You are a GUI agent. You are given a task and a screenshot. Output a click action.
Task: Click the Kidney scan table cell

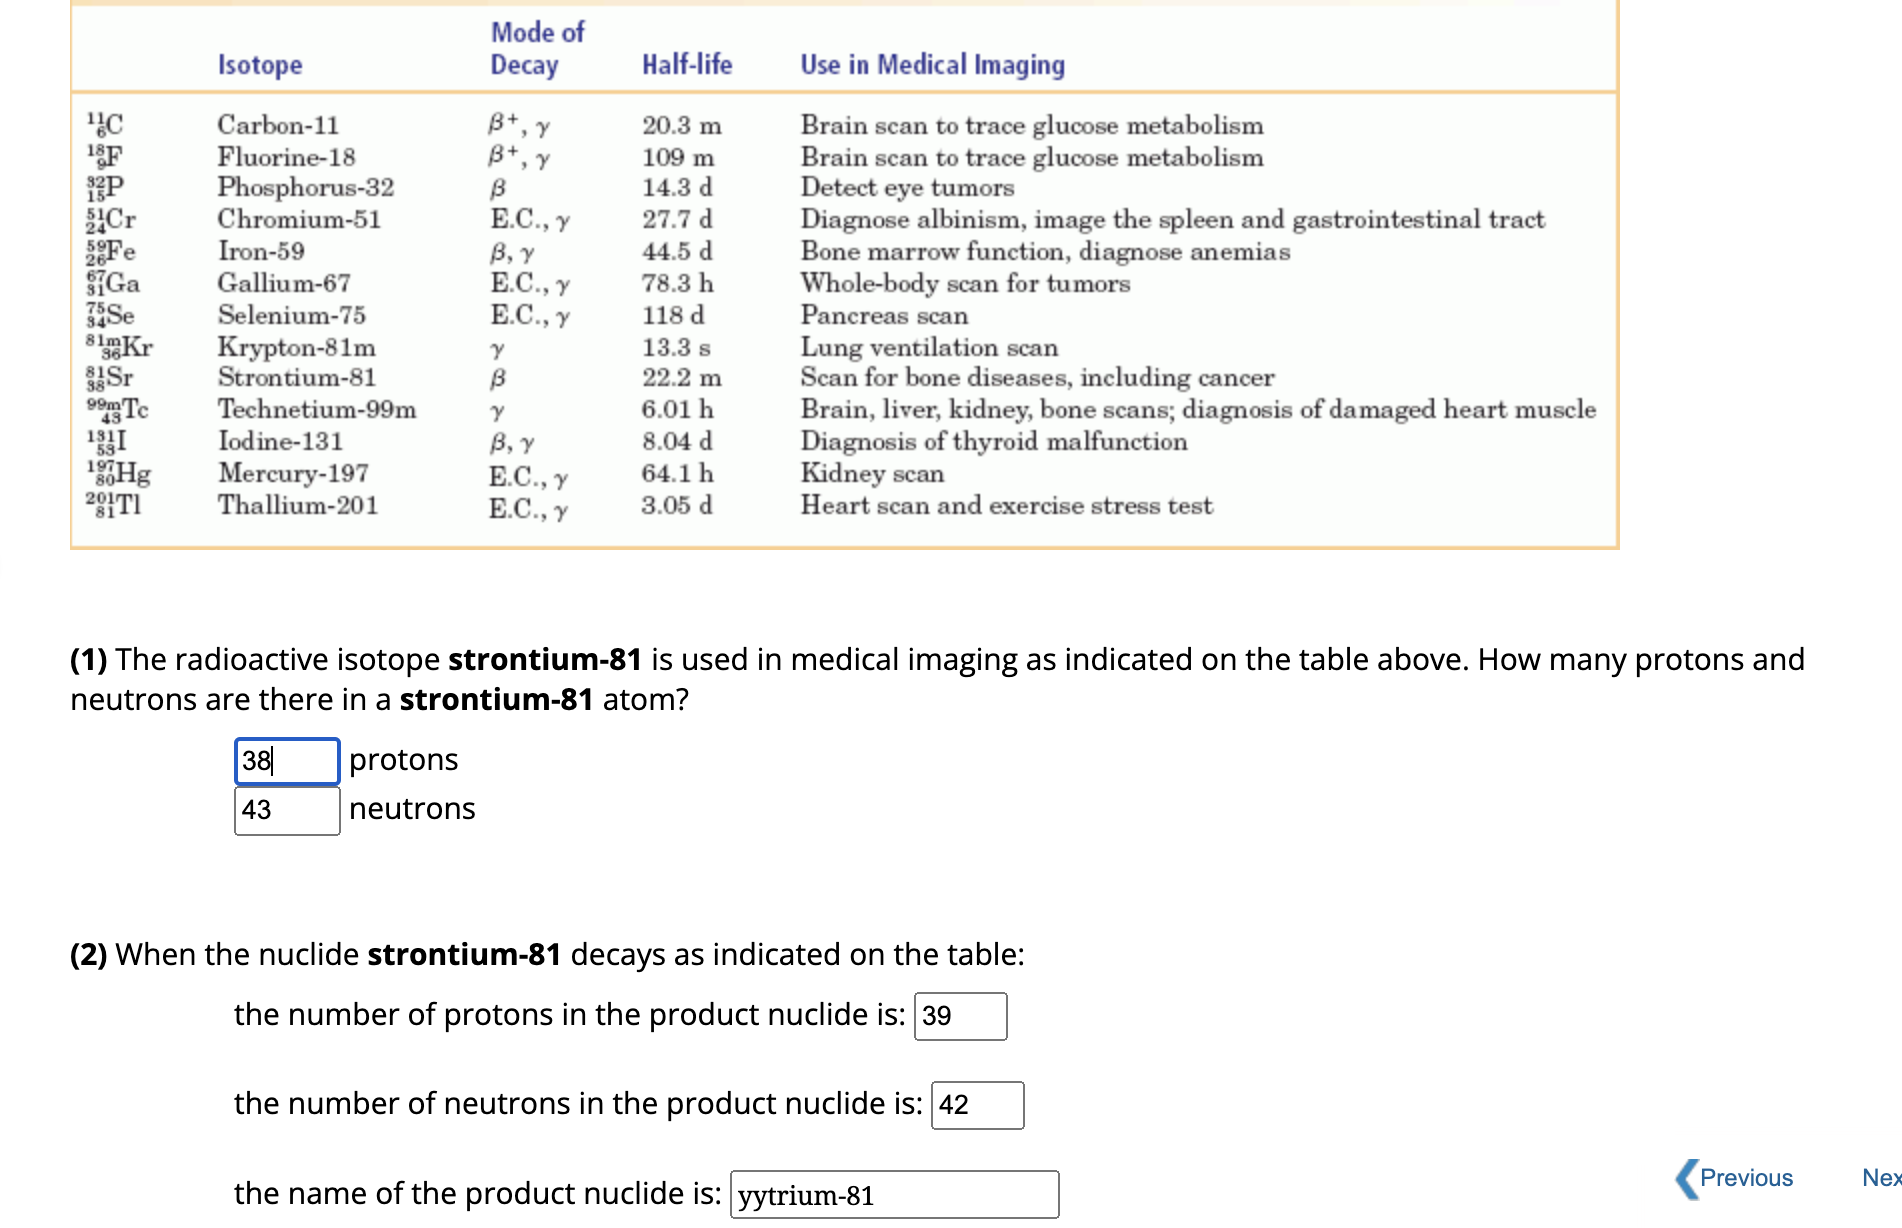872,473
